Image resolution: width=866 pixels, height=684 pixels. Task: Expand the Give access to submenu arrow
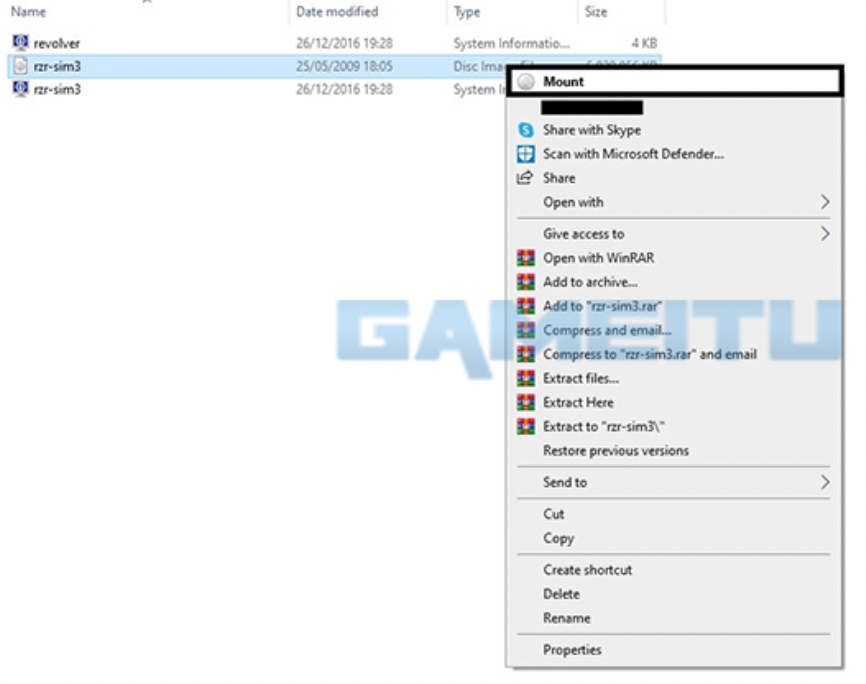[x=825, y=234]
